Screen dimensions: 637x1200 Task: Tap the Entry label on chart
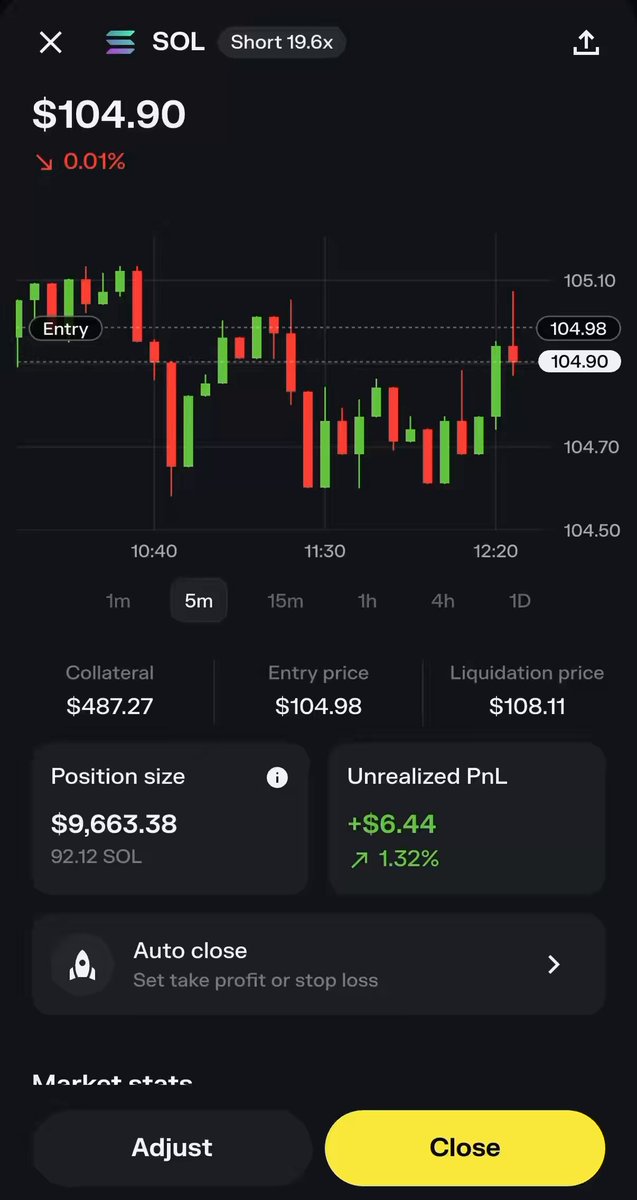tap(66, 328)
